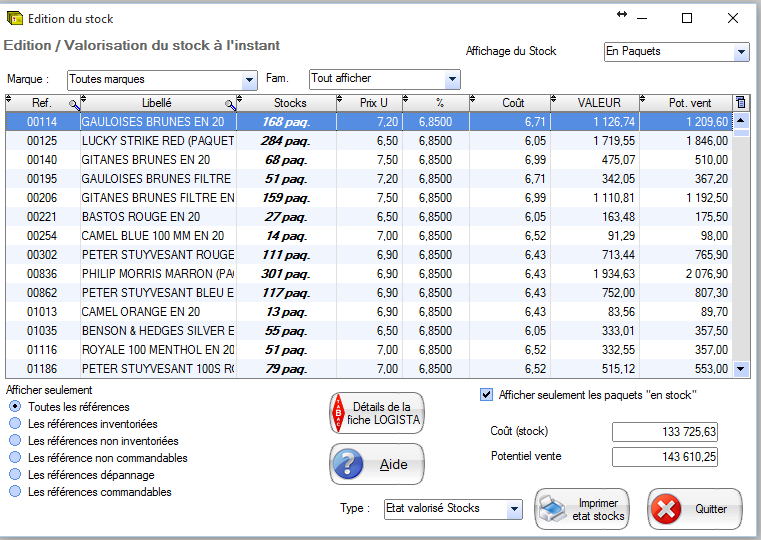Open the Marque 'Toutes marques' dropdown
This screenshot has height=540, width=761.
pos(250,79)
